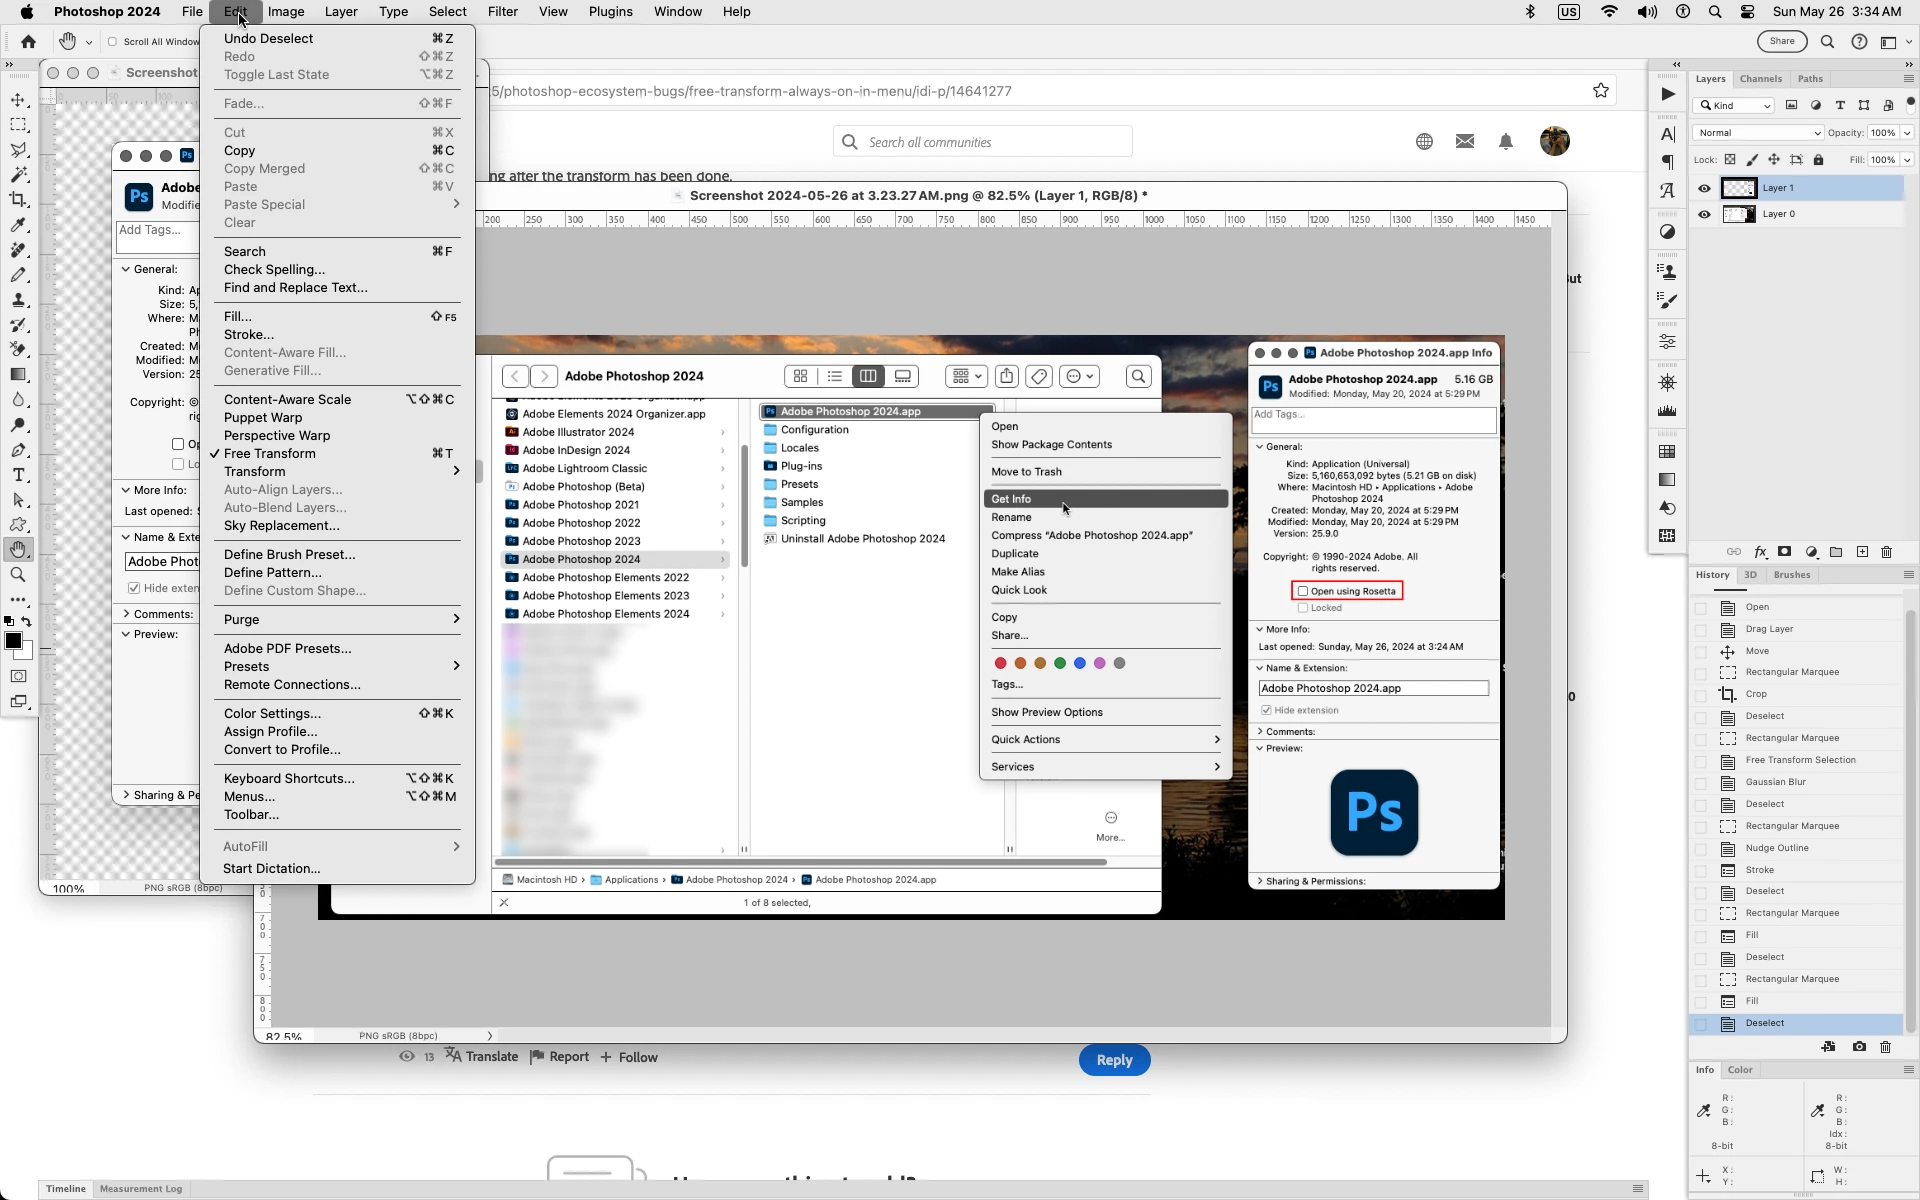1920x1200 pixels.
Task: Click the Create new layer icon
Action: [x=1862, y=552]
